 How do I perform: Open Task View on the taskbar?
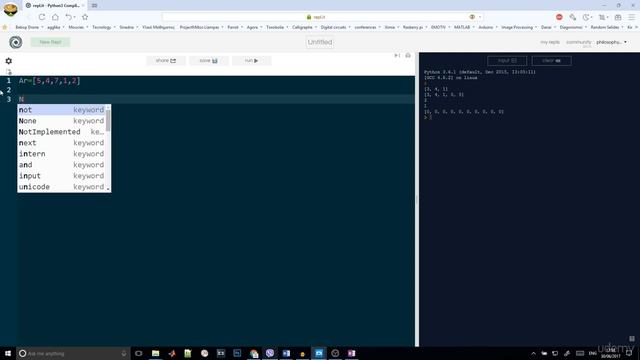point(139,353)
